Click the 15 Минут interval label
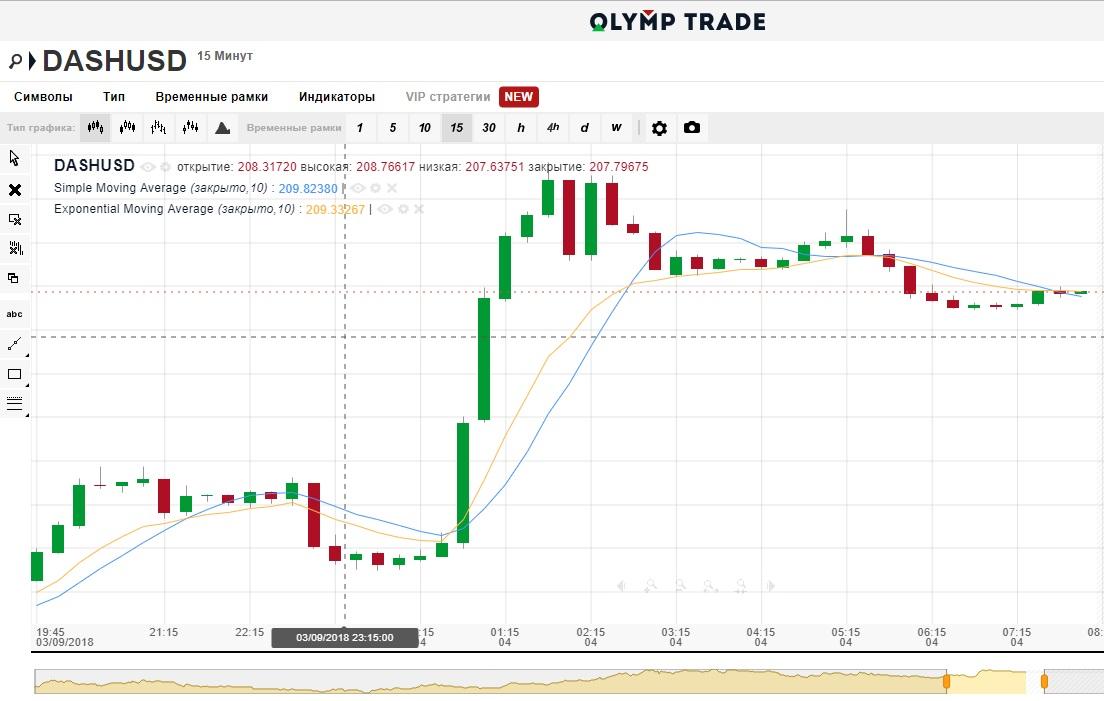The width and height of the screenshot is (1104, 701). [225, 56]
